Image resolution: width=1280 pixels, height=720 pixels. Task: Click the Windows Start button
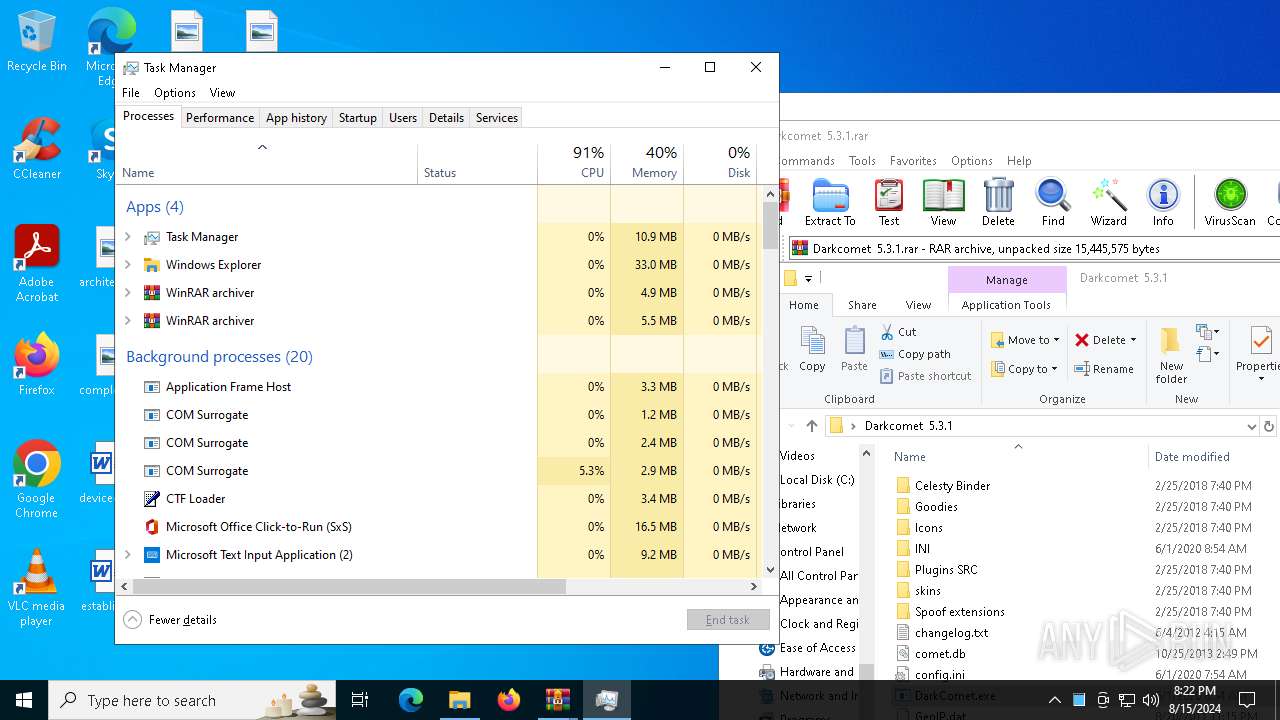[x=24, y=700]
